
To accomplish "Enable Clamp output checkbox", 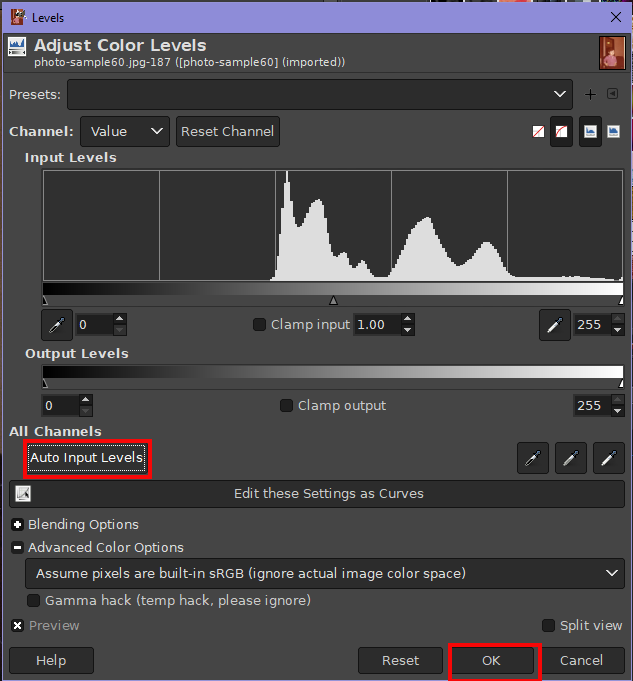I will 286,406.
